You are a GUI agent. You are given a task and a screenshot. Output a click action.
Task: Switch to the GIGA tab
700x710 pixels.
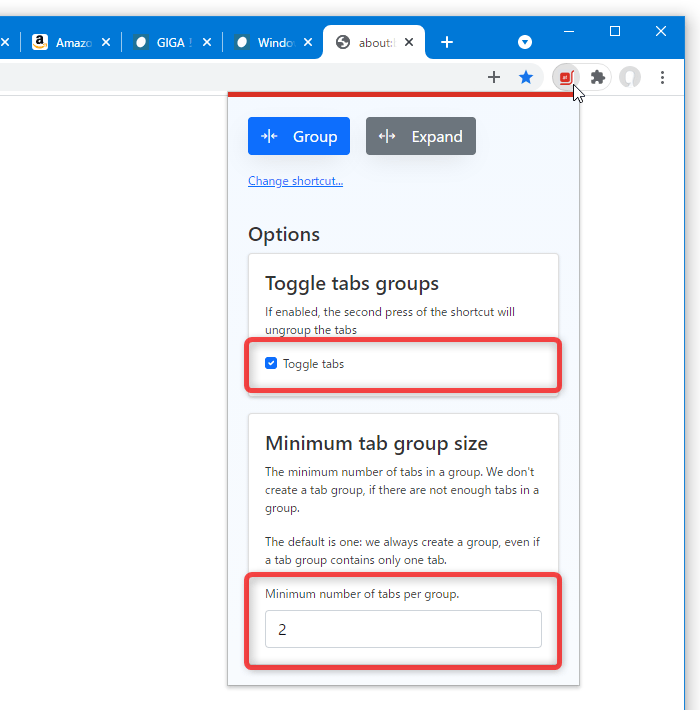(x=164, y=43)
